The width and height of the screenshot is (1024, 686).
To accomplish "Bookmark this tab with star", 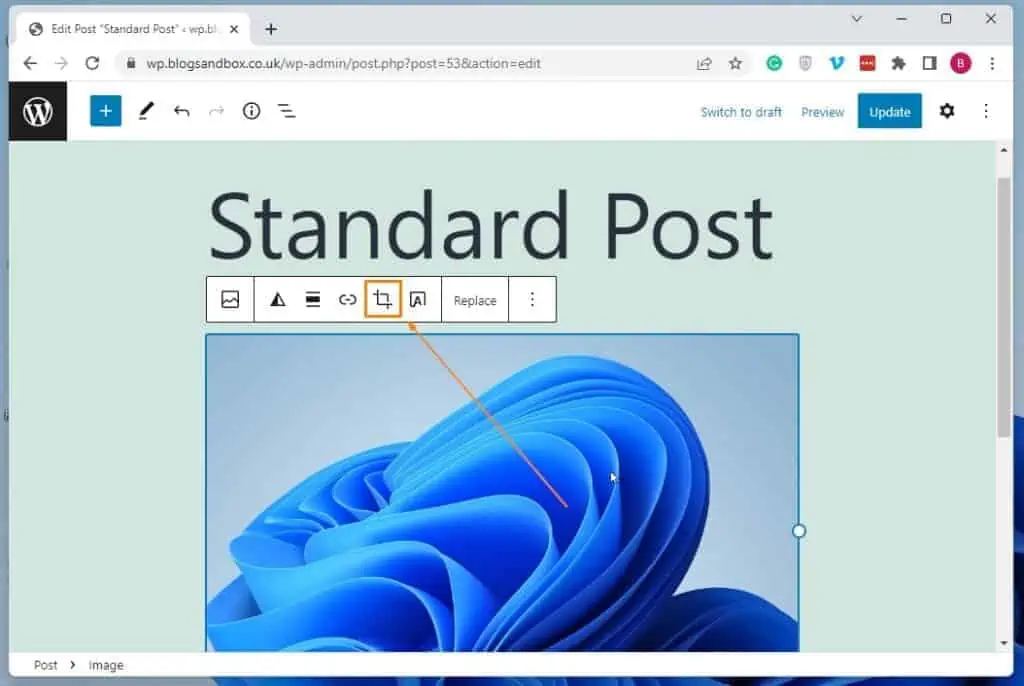I will pos(735,63).
